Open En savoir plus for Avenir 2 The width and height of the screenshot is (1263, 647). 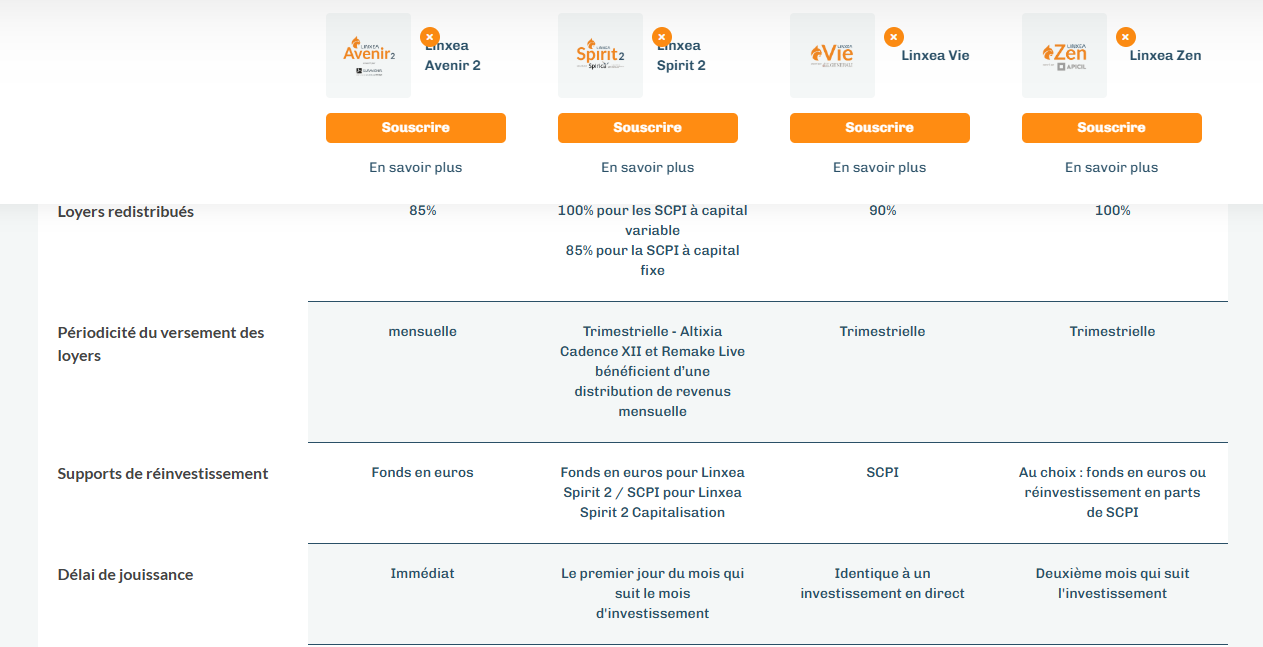point(416,168)
